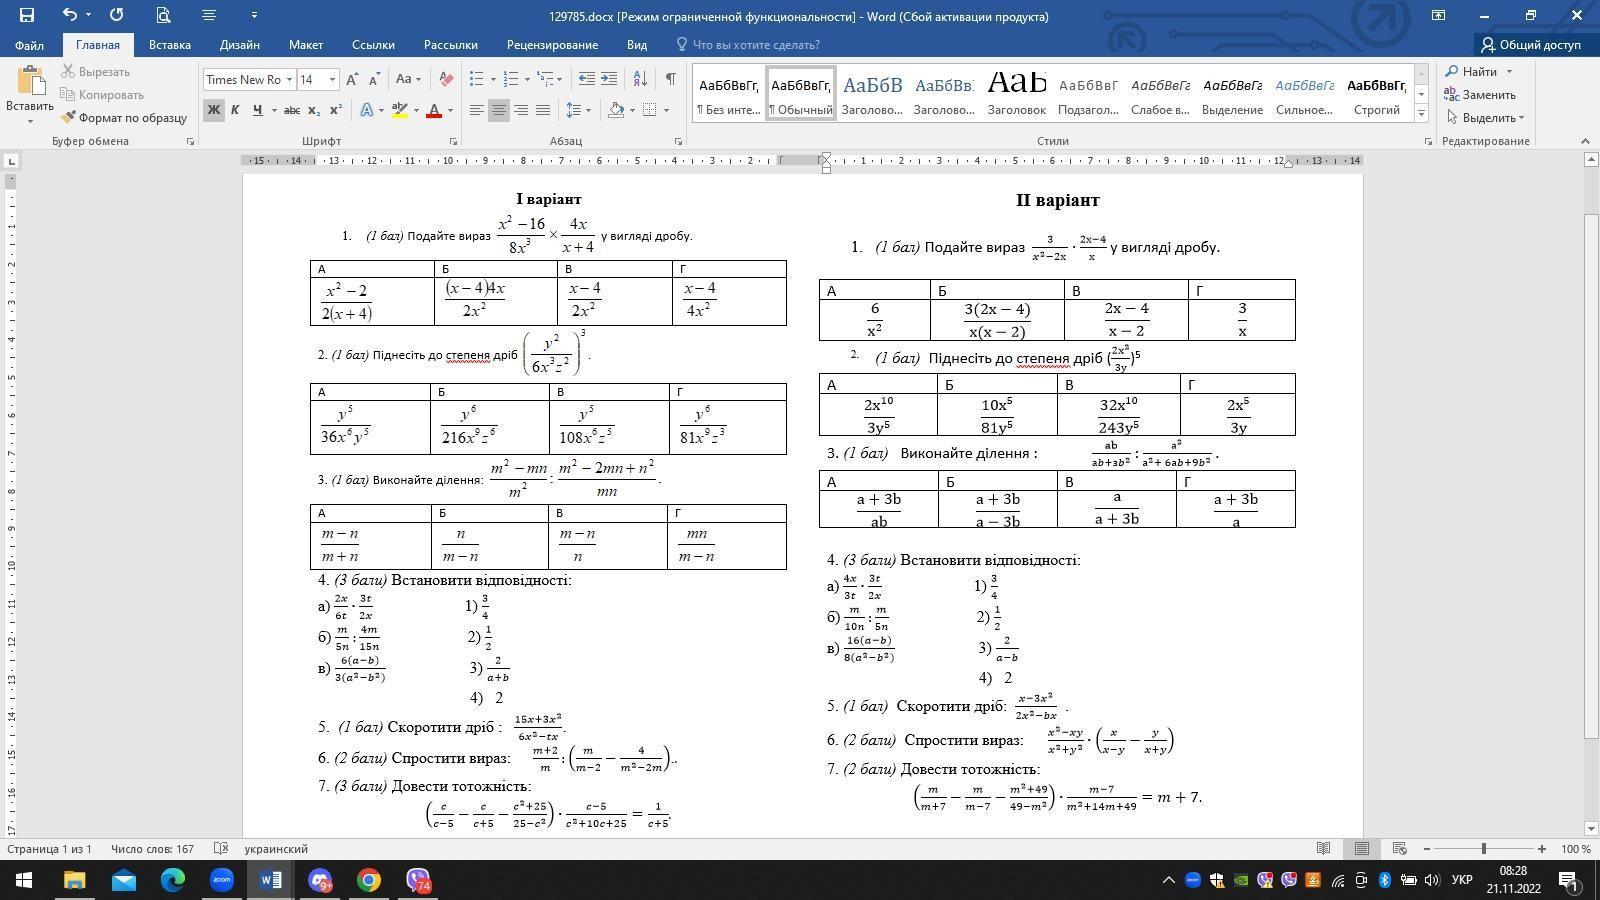Click the Copy (Копировать) button
The image size is (1600, 900).
[x=102, y=95]
